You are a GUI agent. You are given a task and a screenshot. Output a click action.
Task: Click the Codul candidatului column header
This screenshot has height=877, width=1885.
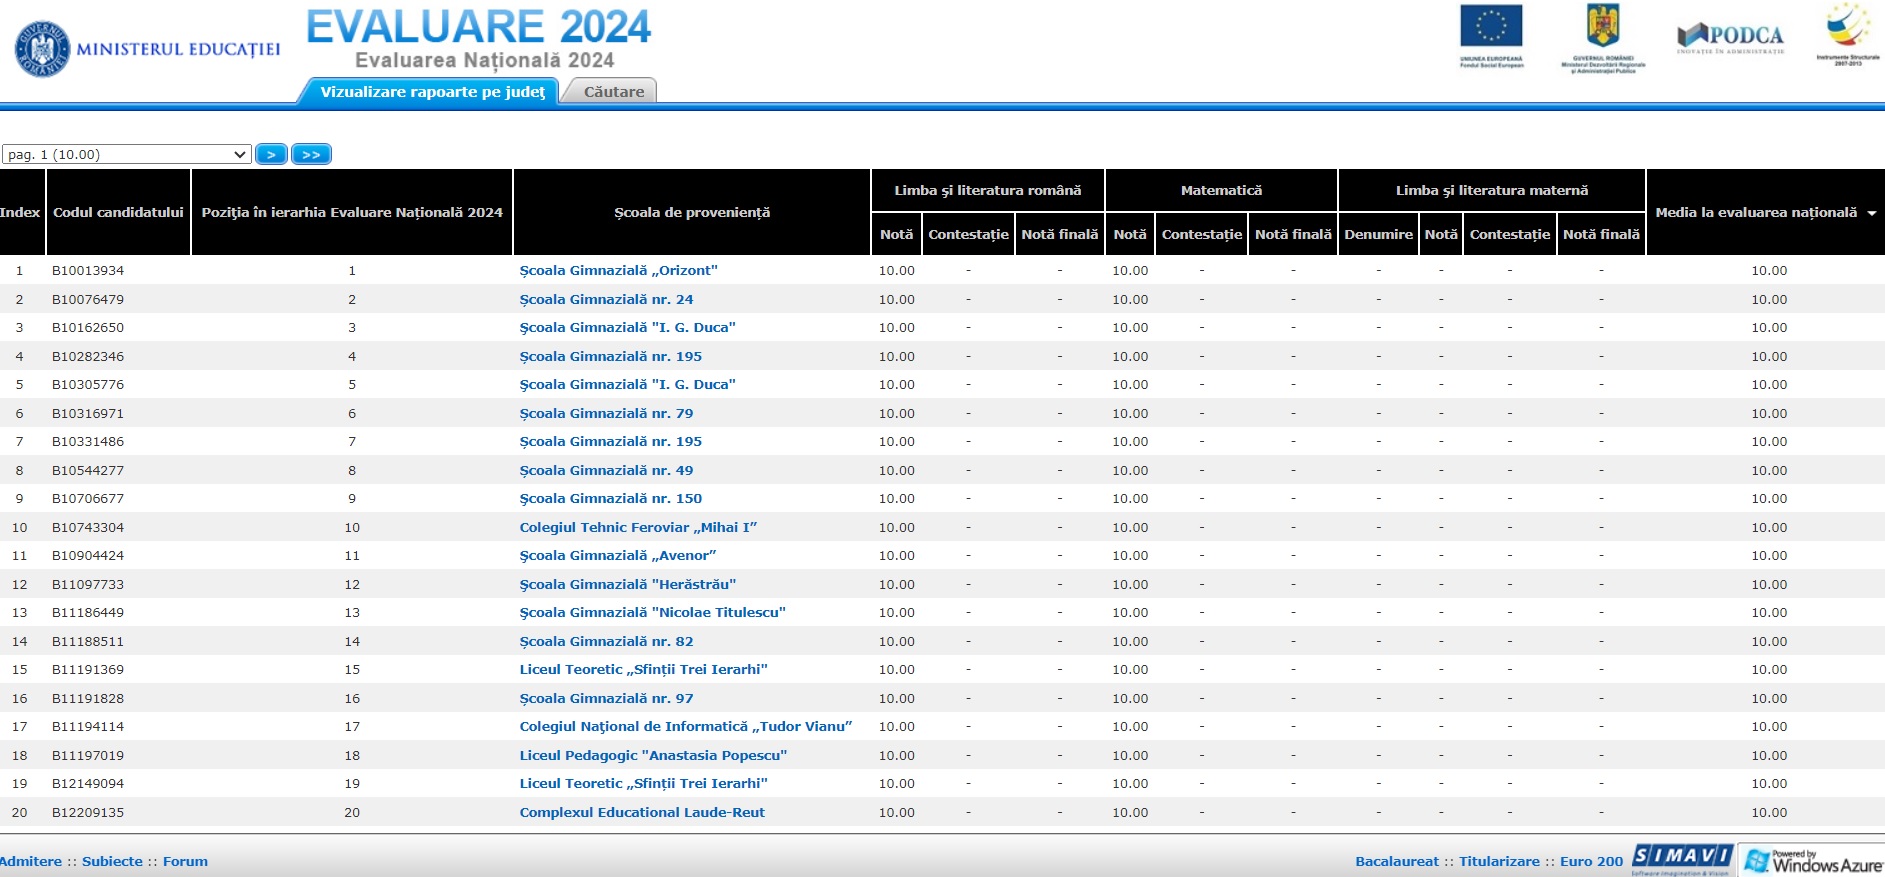point(118,212)
